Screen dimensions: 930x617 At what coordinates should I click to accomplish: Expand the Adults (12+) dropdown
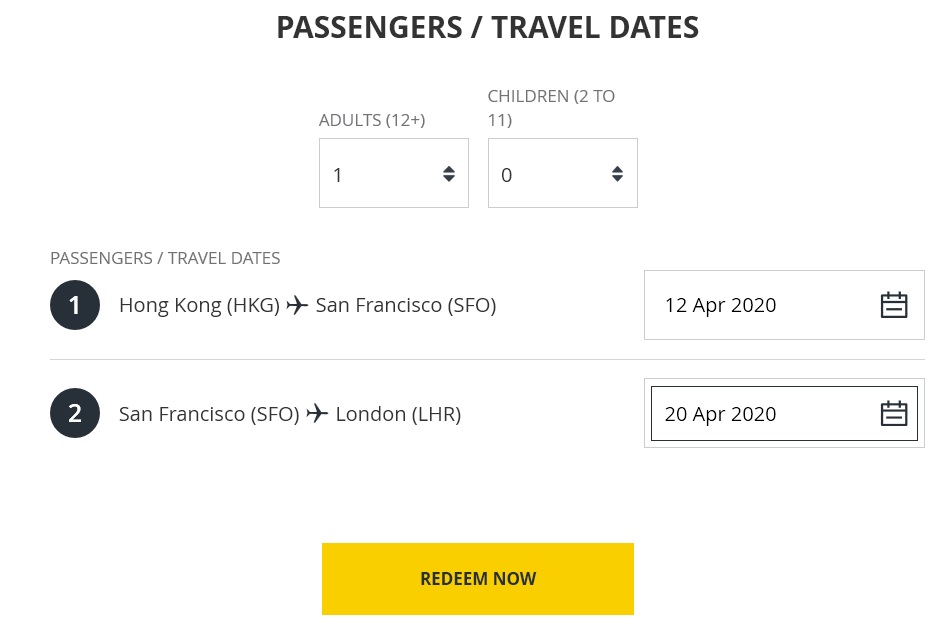point(380,174)
